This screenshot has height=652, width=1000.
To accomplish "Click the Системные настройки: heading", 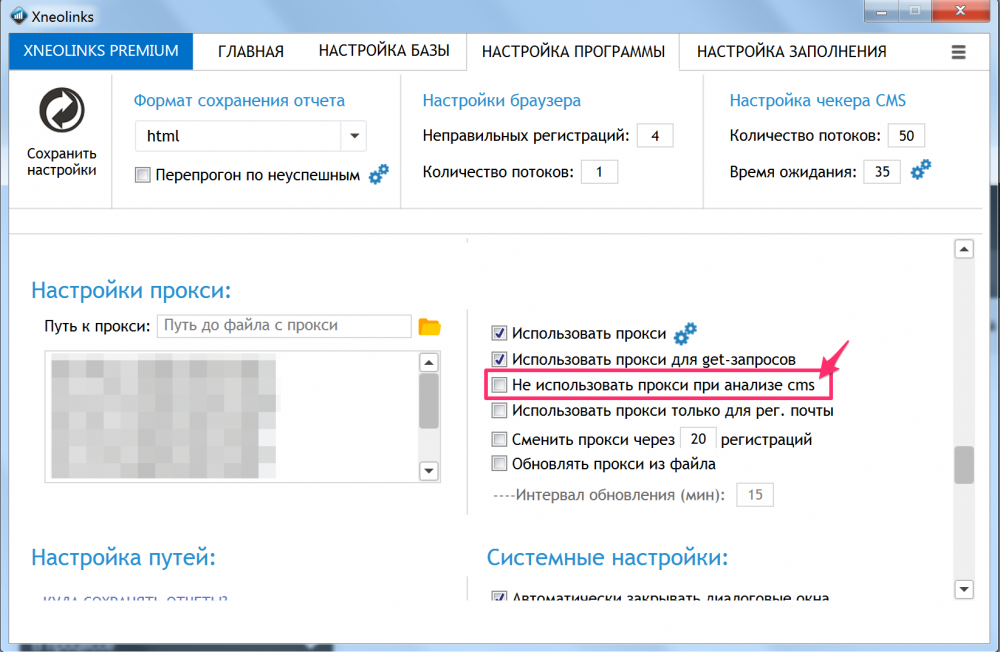I will 607,558.
